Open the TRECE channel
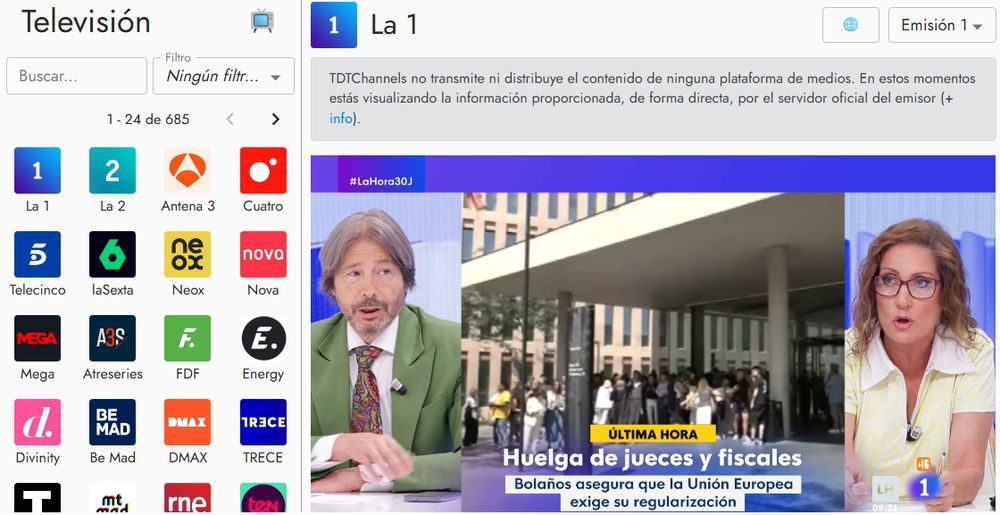This screenshot has height=515, width=1000. (x=263, y=422)
